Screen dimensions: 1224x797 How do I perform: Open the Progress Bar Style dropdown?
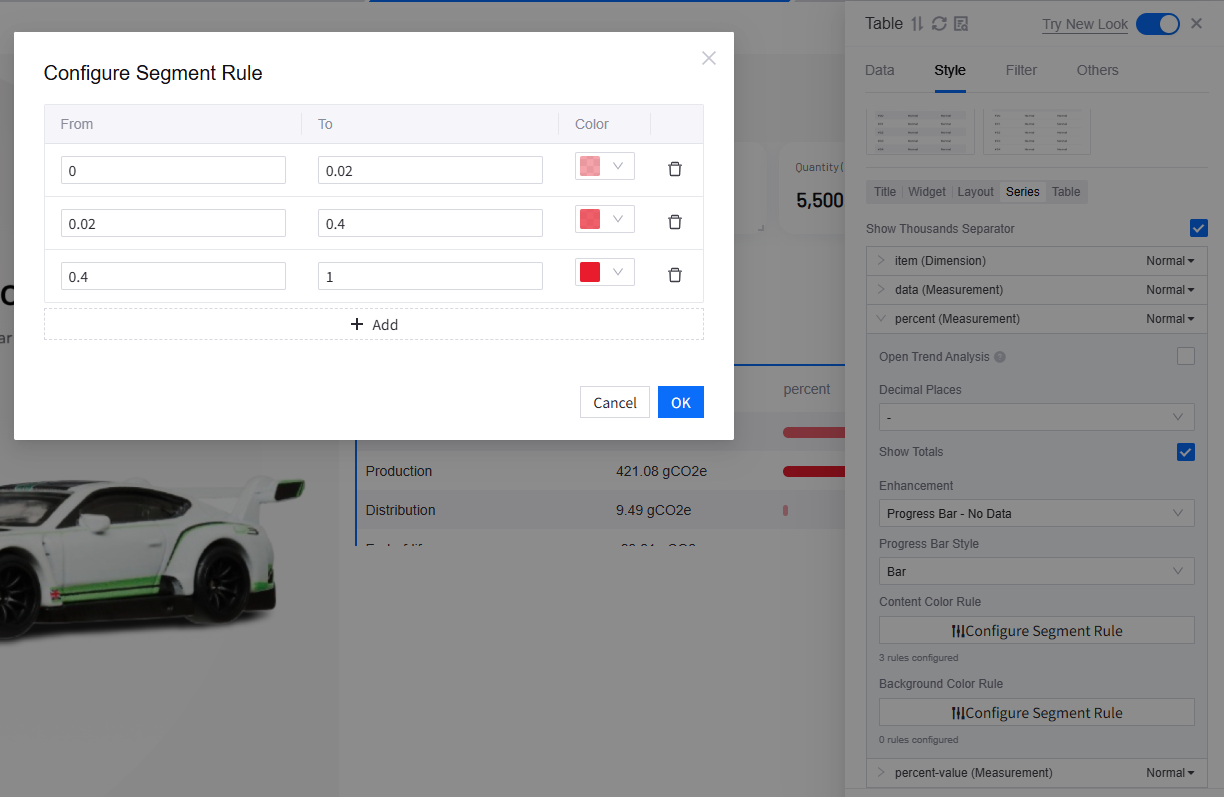click(x=1036, y=571)
